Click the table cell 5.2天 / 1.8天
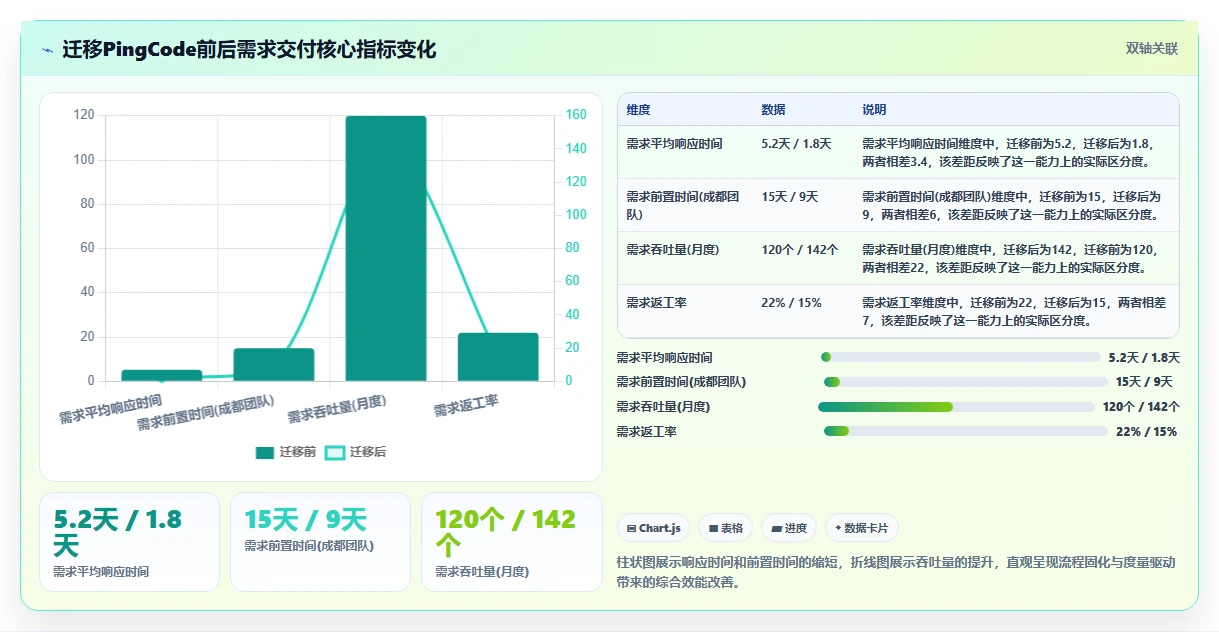This screenshot has width=1219, height=632. (x=796, y=144)
